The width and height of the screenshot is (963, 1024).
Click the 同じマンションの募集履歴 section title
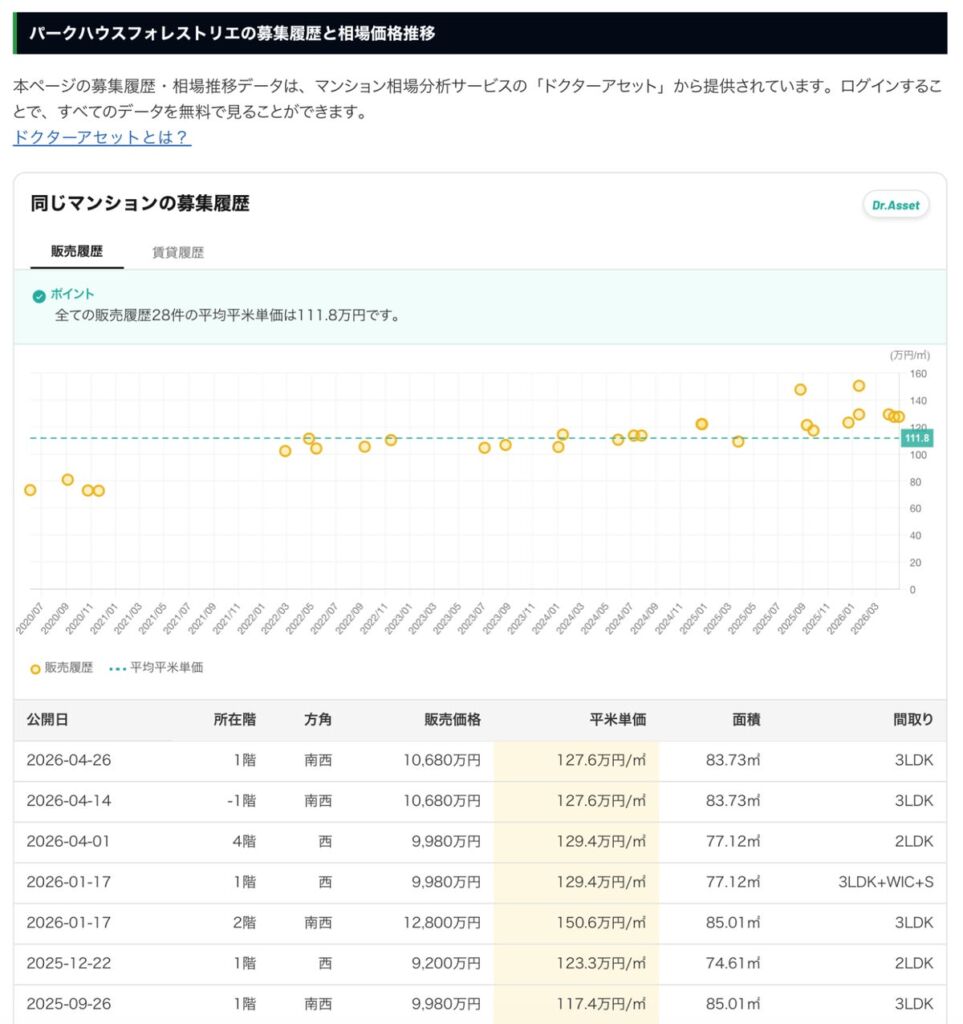point(140,204)
